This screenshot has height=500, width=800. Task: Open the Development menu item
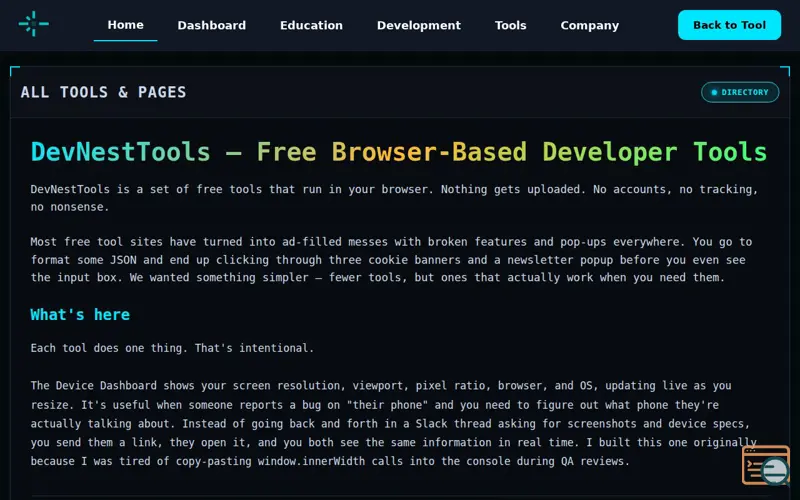click(419, 26)
